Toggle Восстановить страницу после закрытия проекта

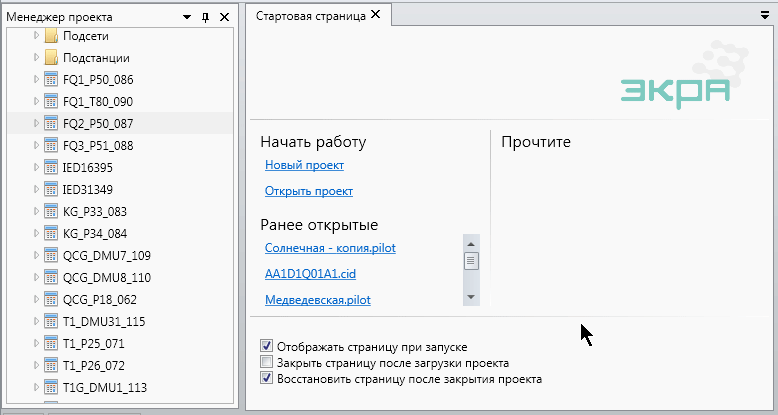[266, 378]
